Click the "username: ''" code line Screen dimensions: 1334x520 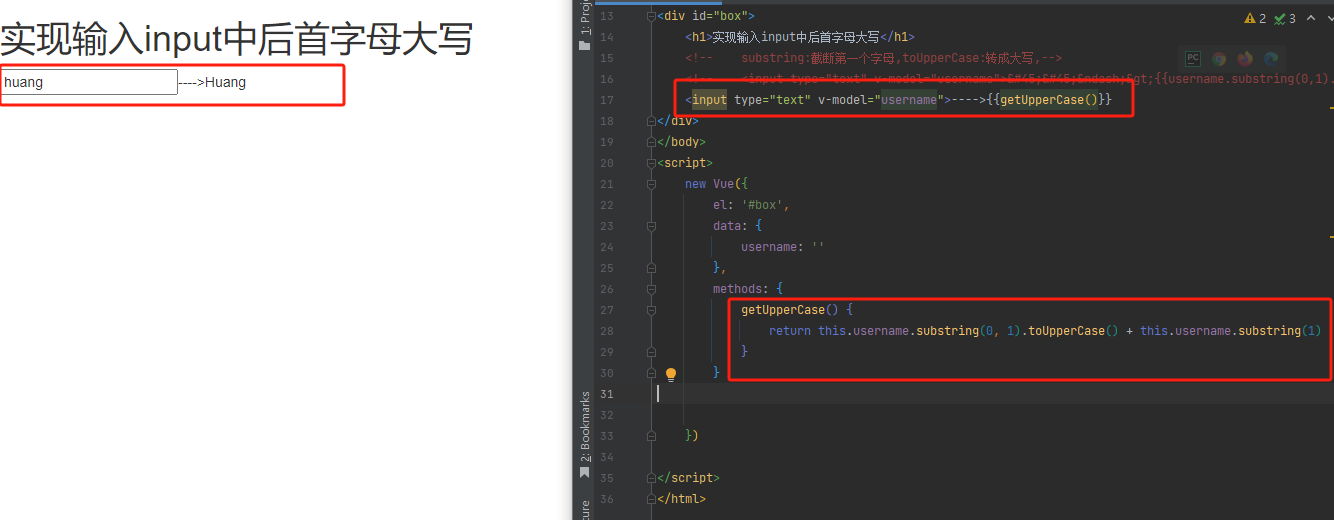[x=782, y=247]
